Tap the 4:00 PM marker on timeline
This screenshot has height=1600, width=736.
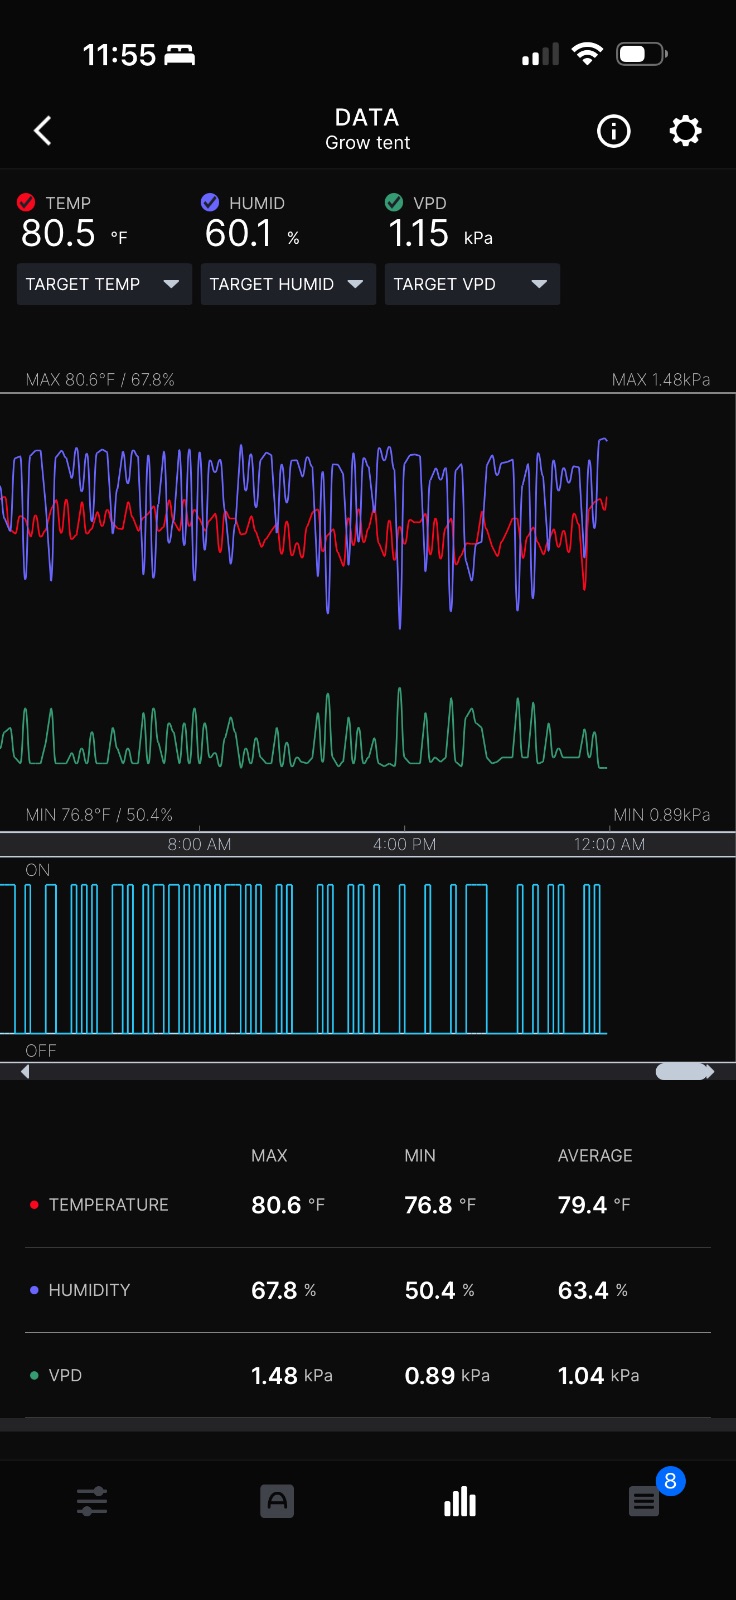404,844
